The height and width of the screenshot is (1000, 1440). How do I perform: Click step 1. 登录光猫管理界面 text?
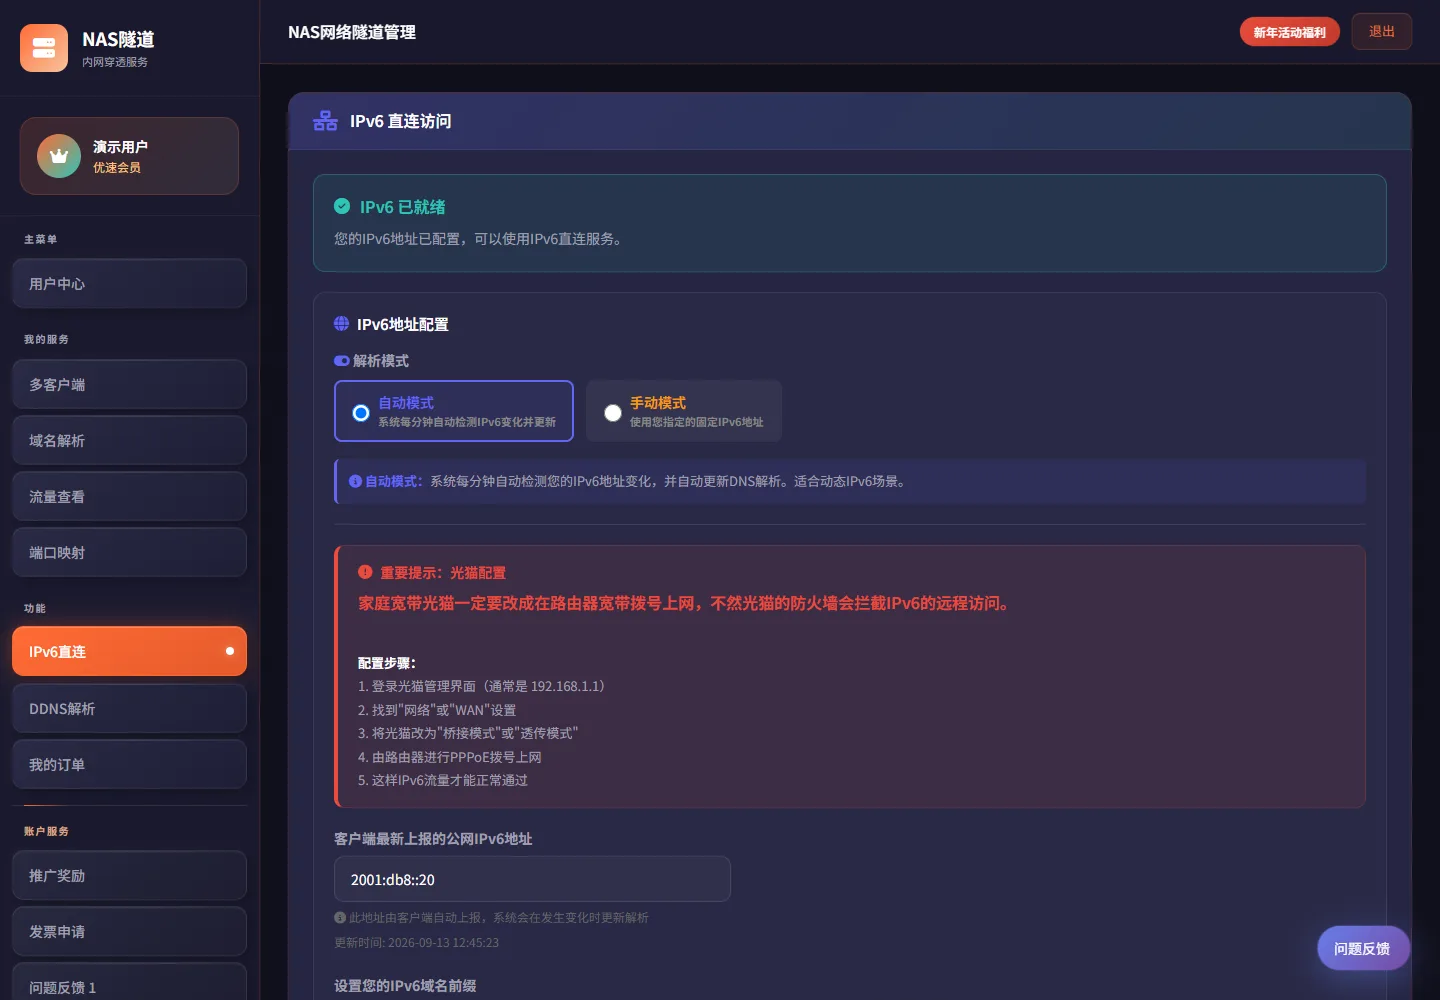tap(483, 686)
